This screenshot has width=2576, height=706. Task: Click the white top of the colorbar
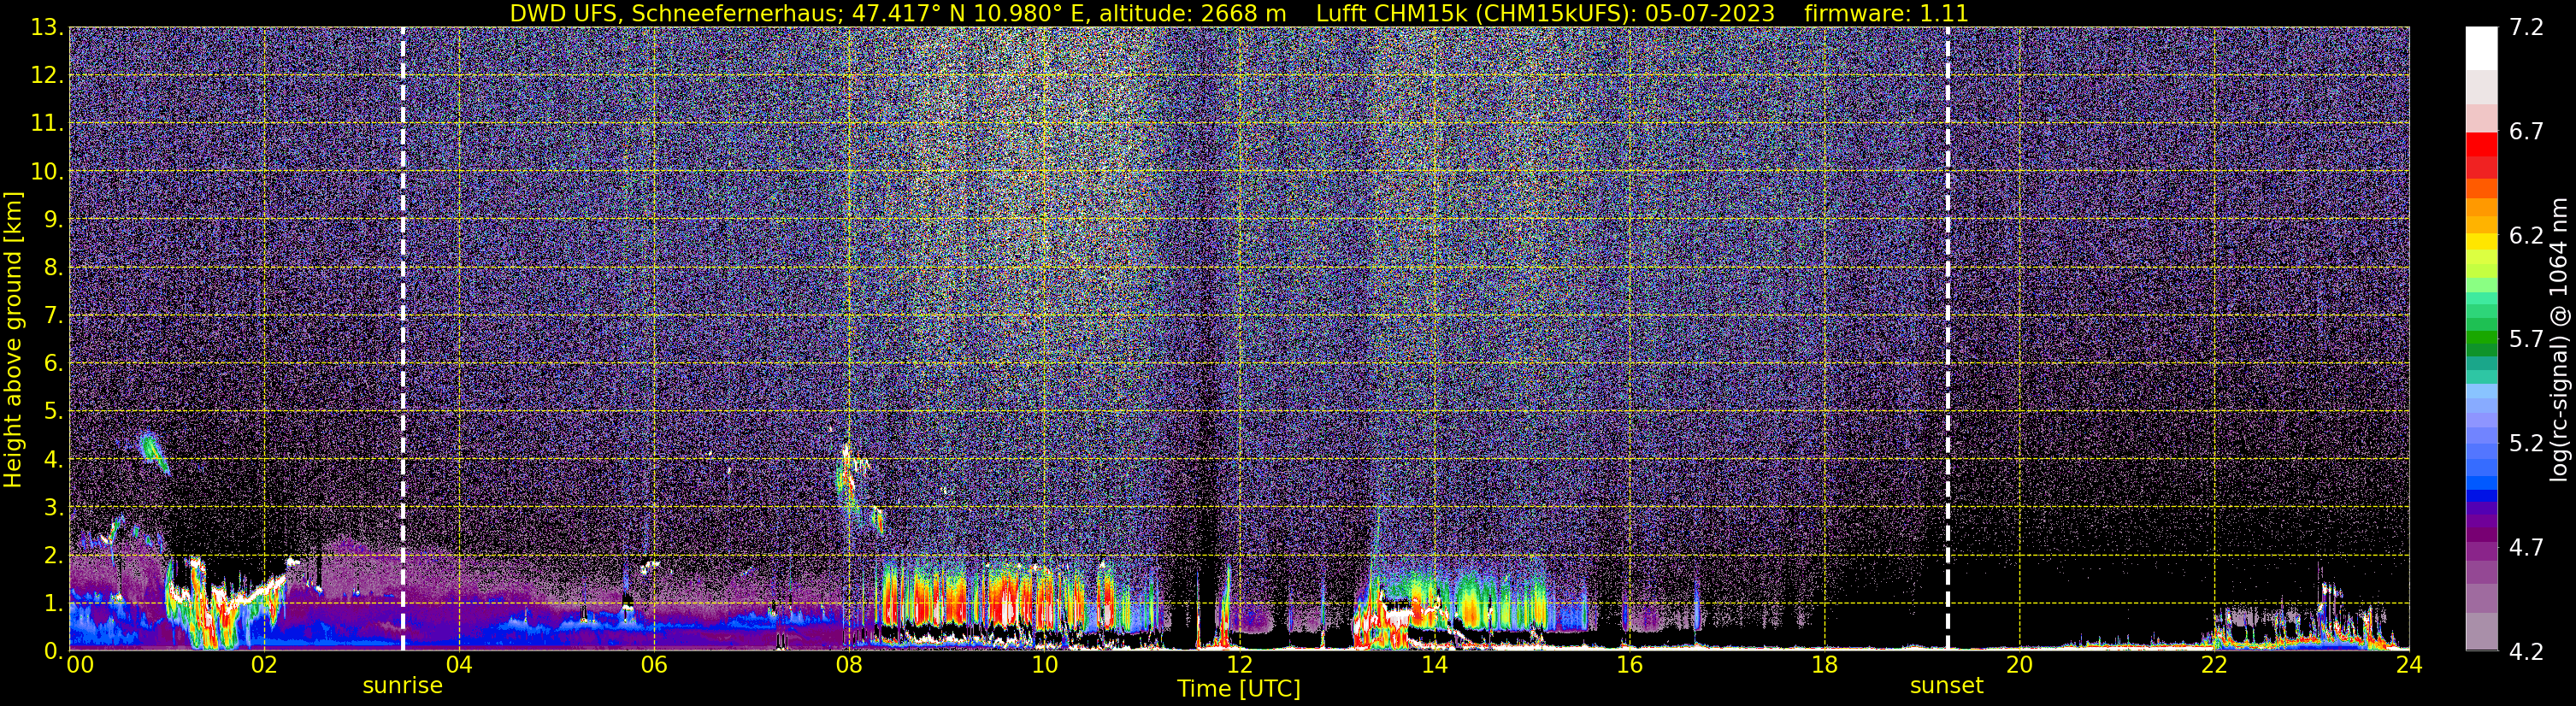pos(2481,47)
